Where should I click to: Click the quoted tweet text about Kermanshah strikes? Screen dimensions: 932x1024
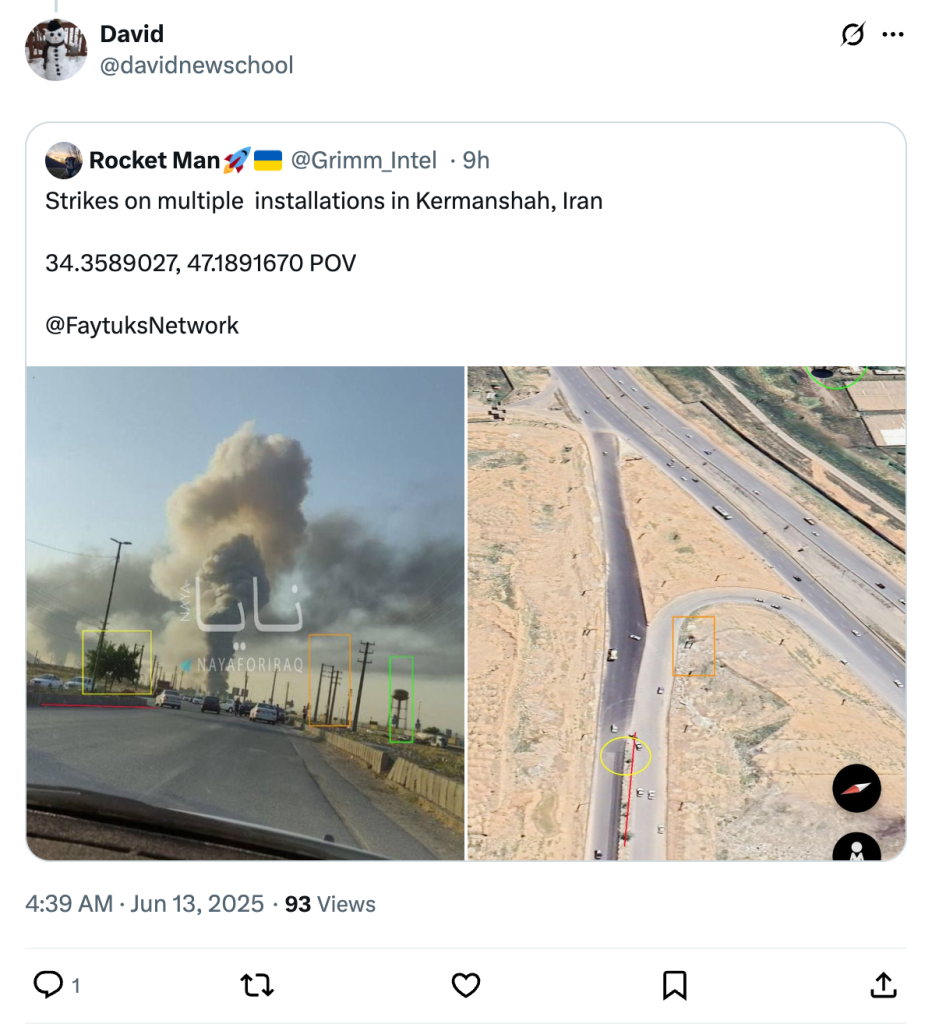(x=324, y=201)
